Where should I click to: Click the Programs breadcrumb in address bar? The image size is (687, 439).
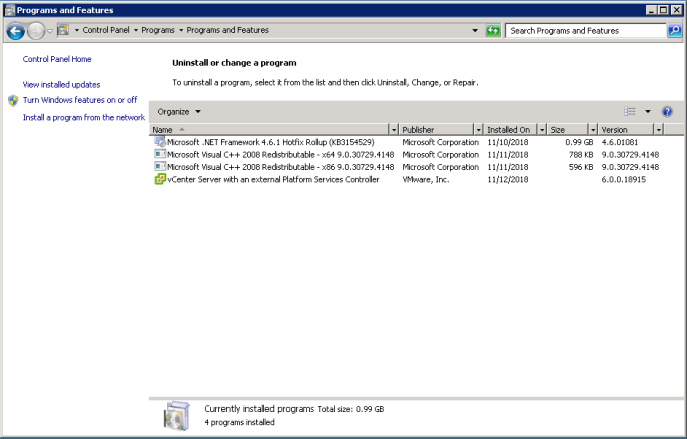pyautogui.click(x=158, y=30)
